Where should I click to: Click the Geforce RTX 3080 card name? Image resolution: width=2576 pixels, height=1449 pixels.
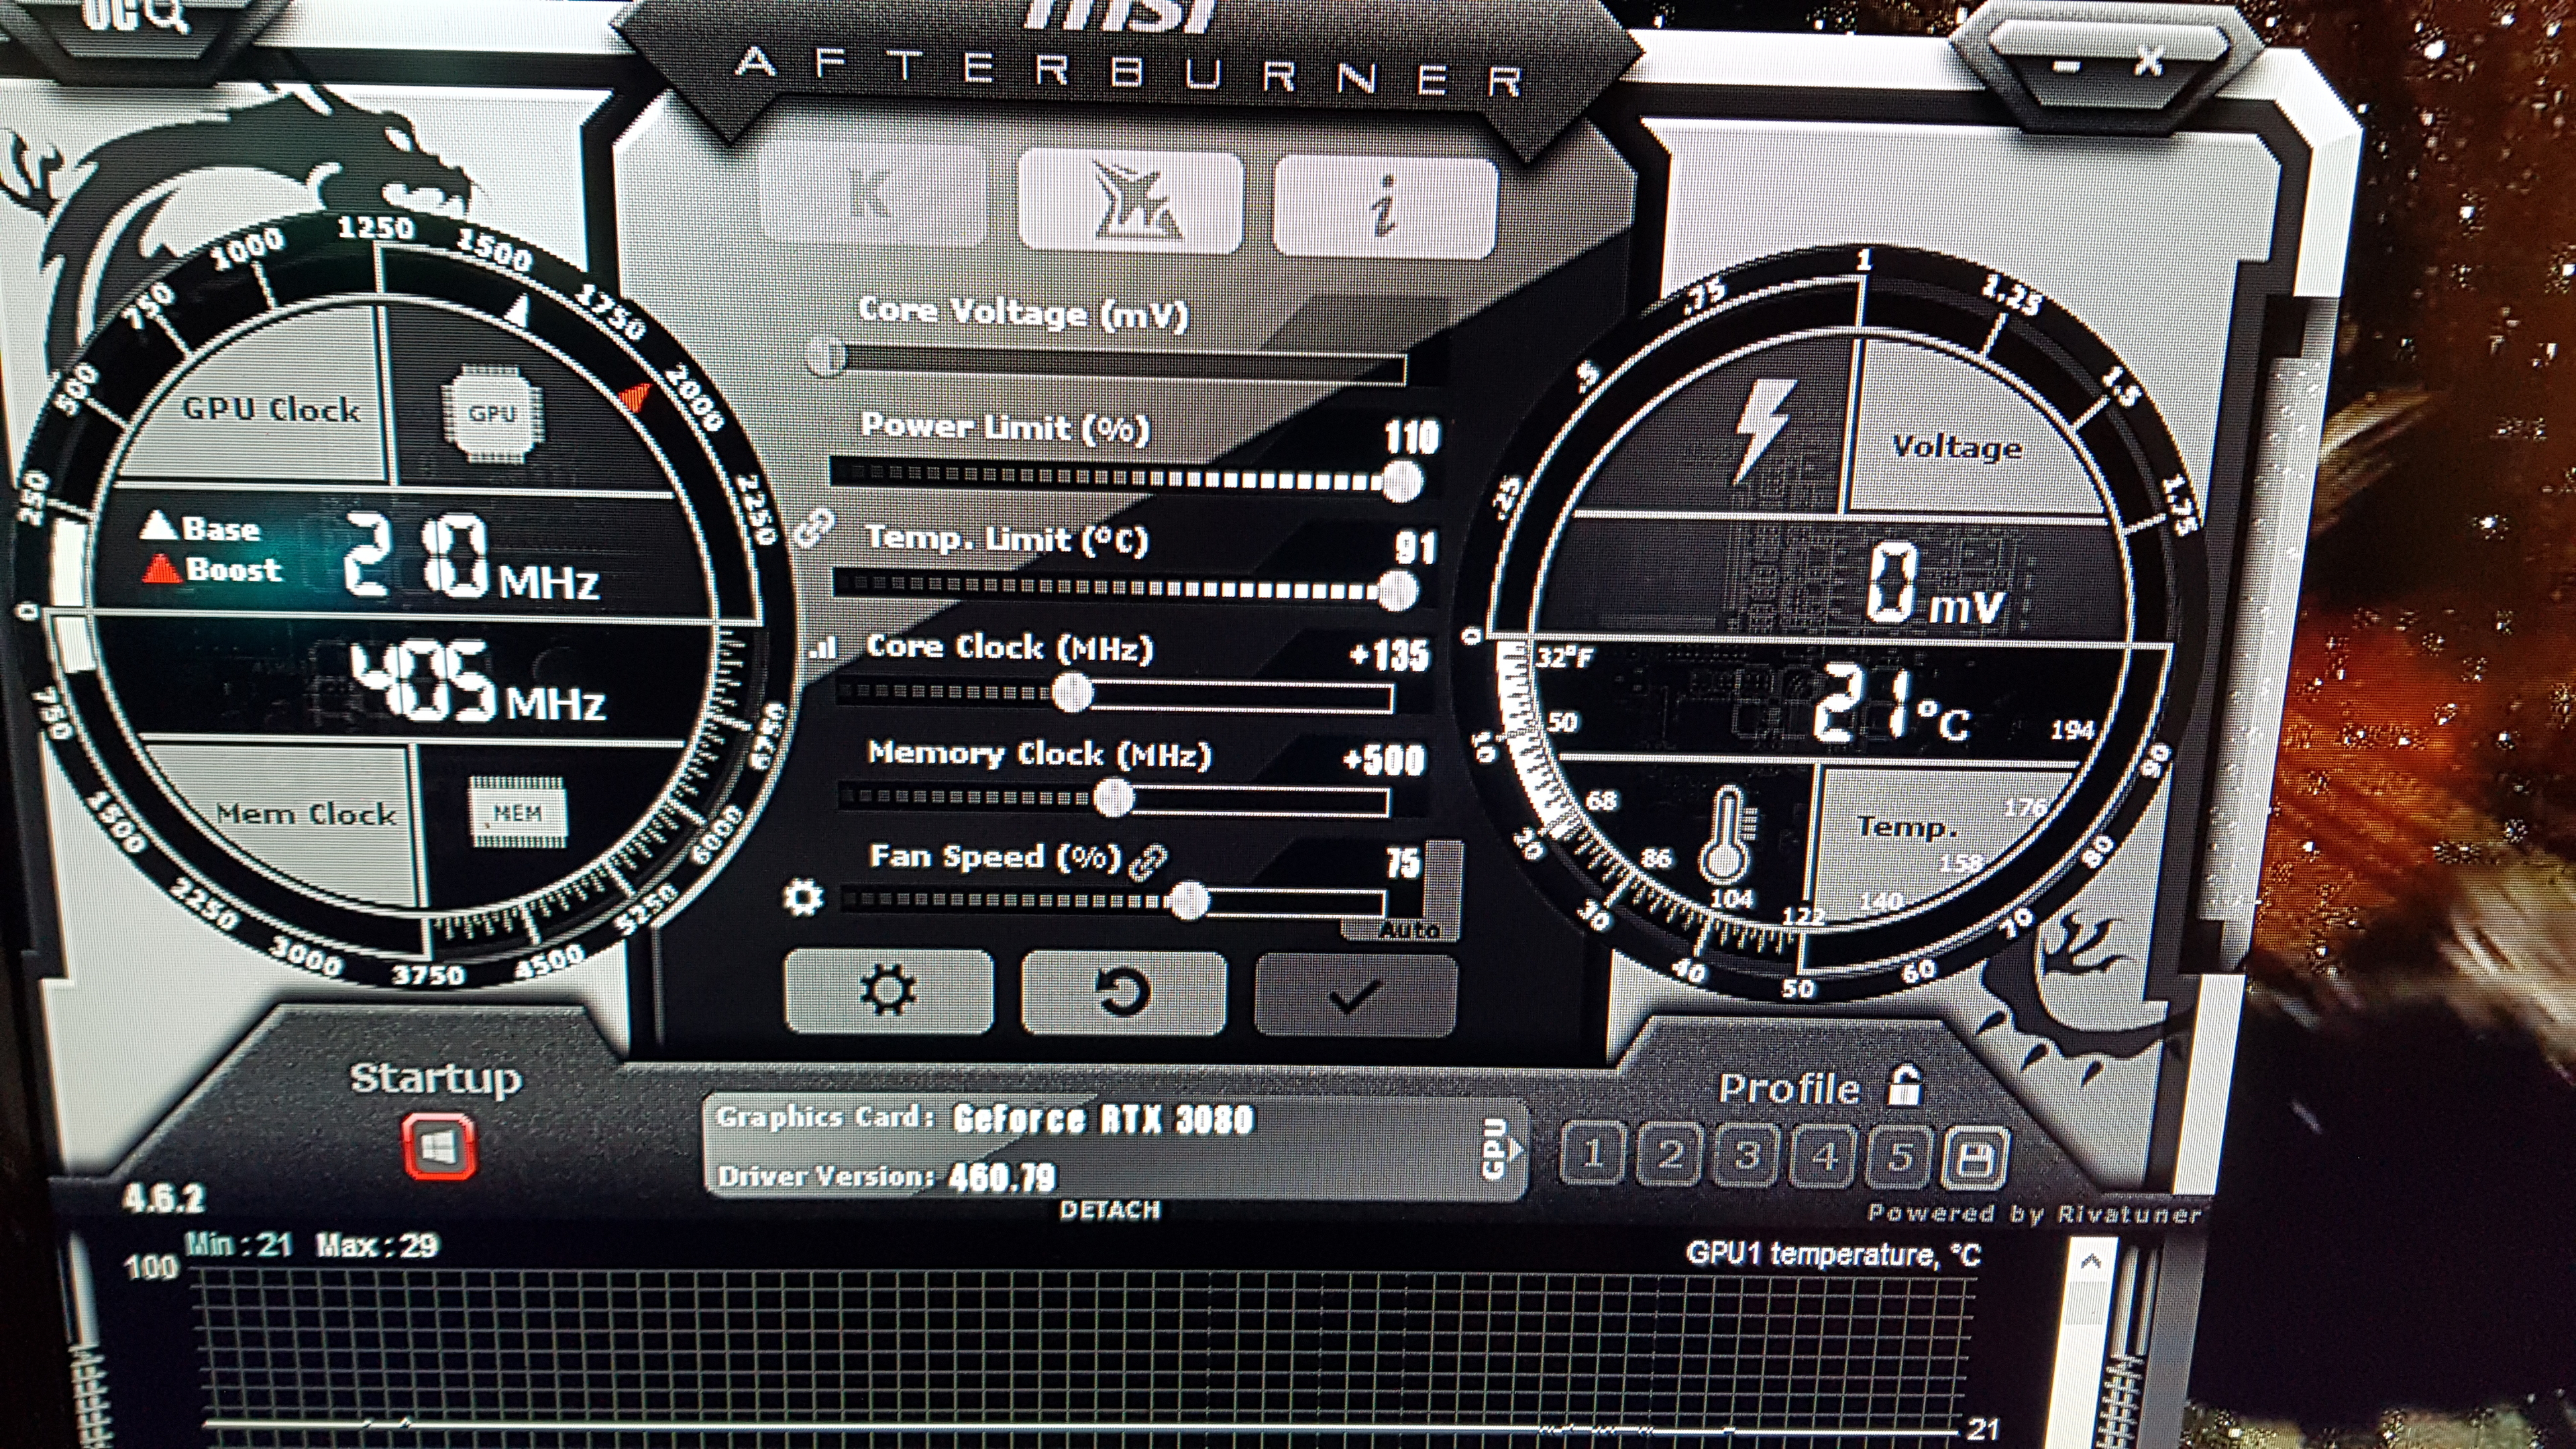(x=1102, y=1118)
